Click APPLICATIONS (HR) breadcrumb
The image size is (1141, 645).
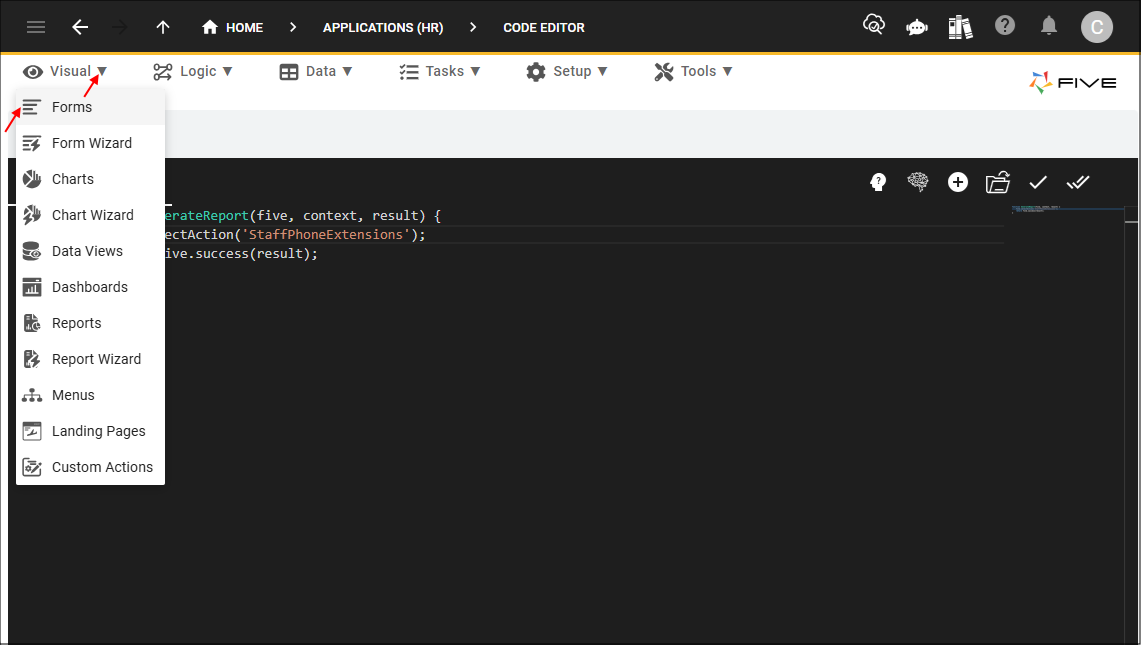click(x=383, y=27)
